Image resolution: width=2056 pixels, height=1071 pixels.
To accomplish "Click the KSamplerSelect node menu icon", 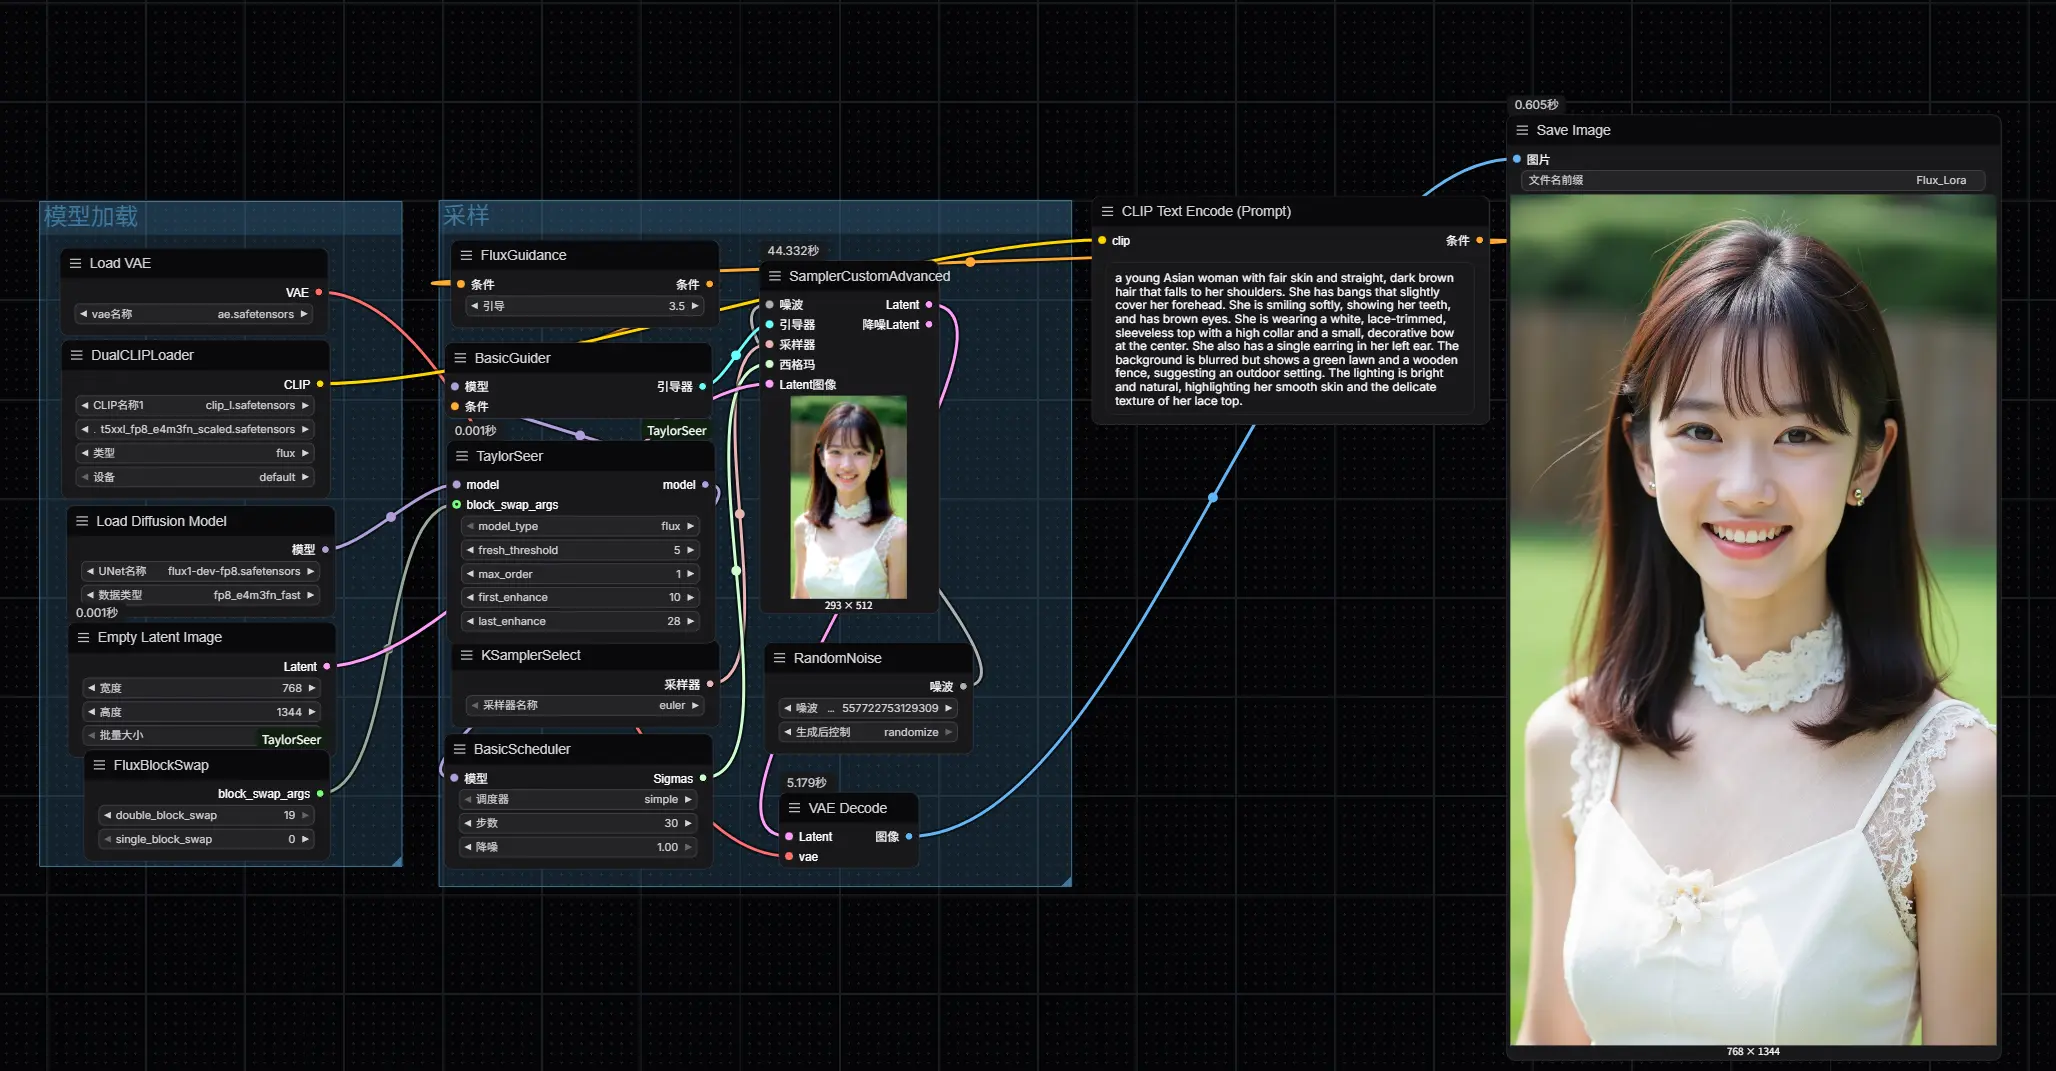I will click(466, 655).
